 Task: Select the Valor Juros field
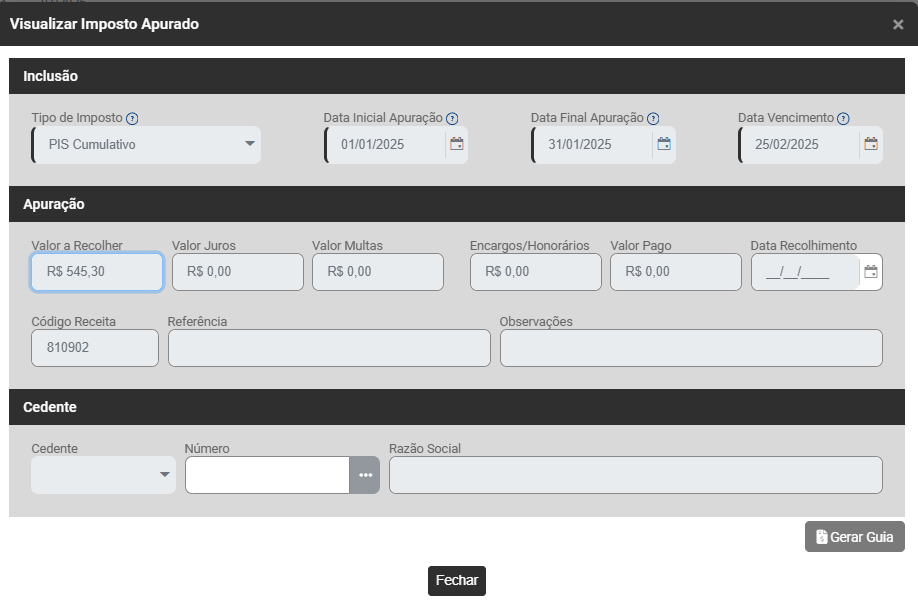coord(238,272)
